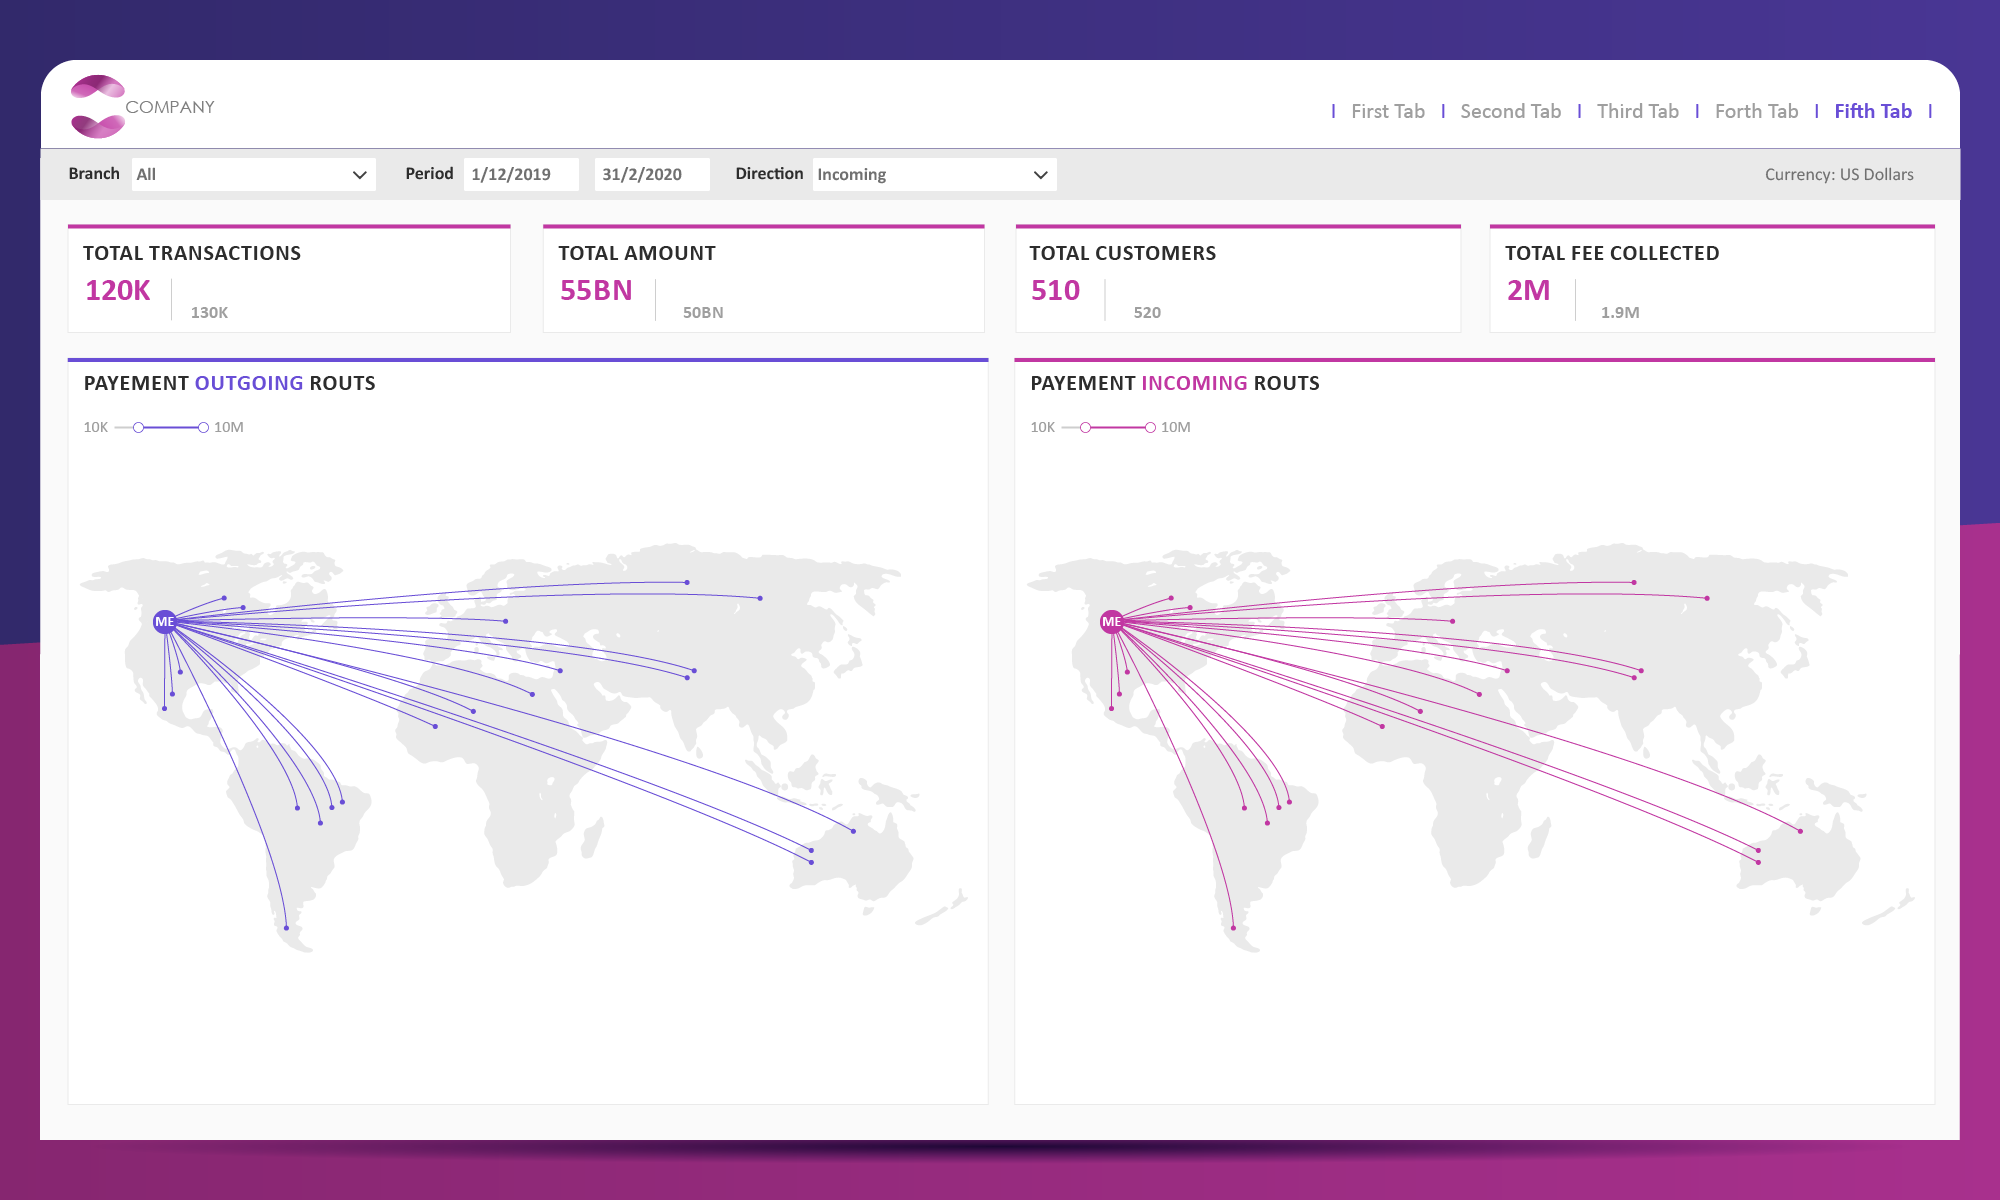Click the period start date 1/12/2019 field

pyautogui.click(x=520, y=175)
